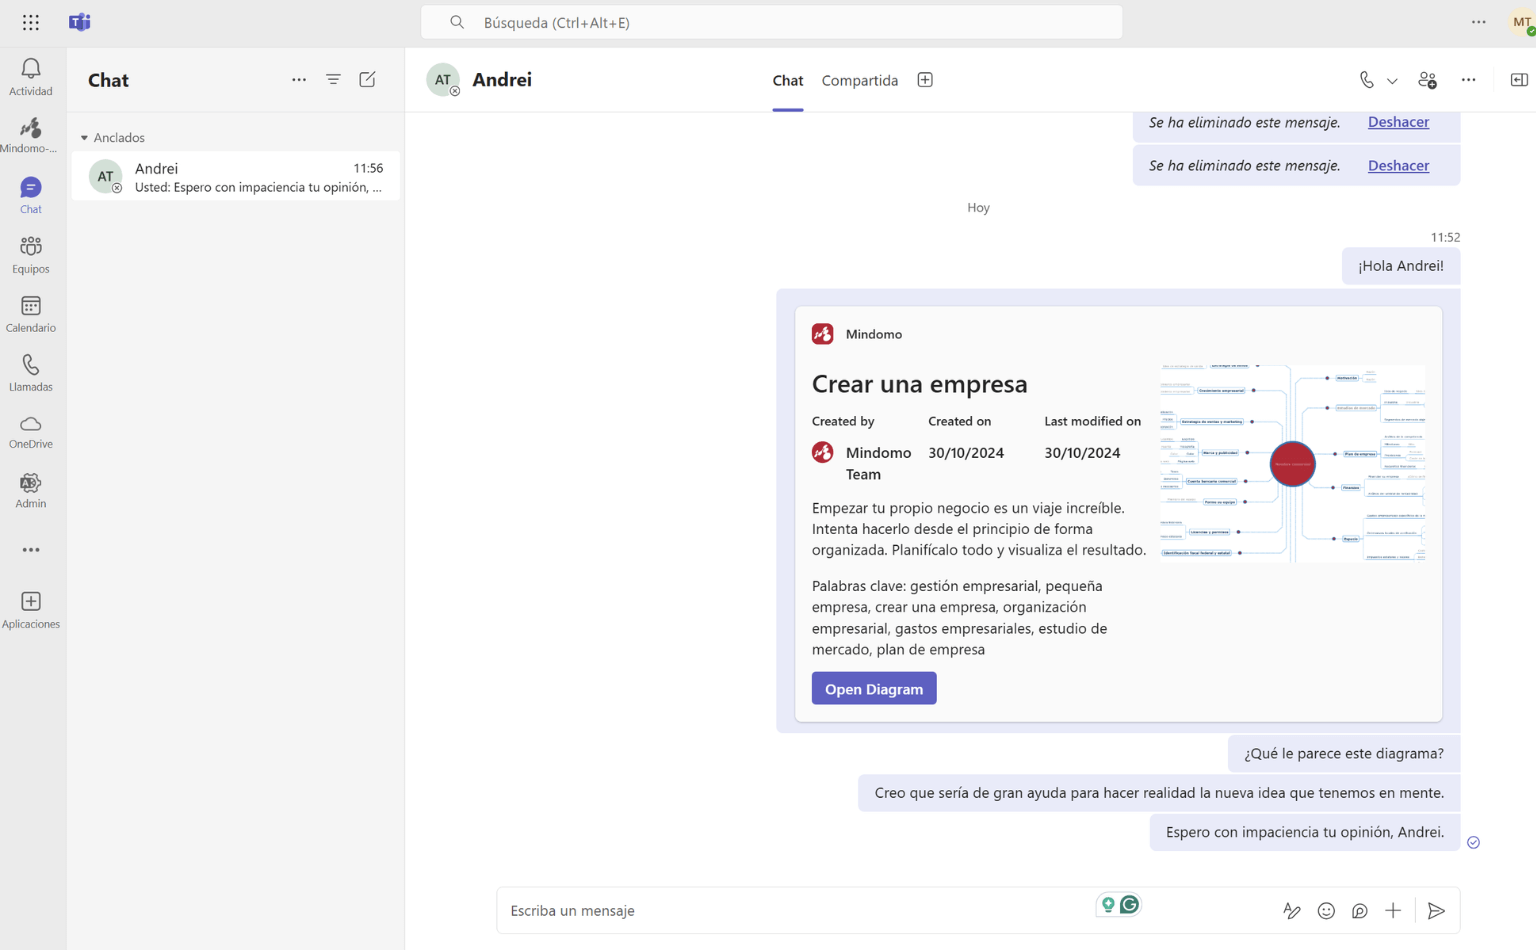
Task: Click the Andrei name in chat header
Action: tap(502, 80)
